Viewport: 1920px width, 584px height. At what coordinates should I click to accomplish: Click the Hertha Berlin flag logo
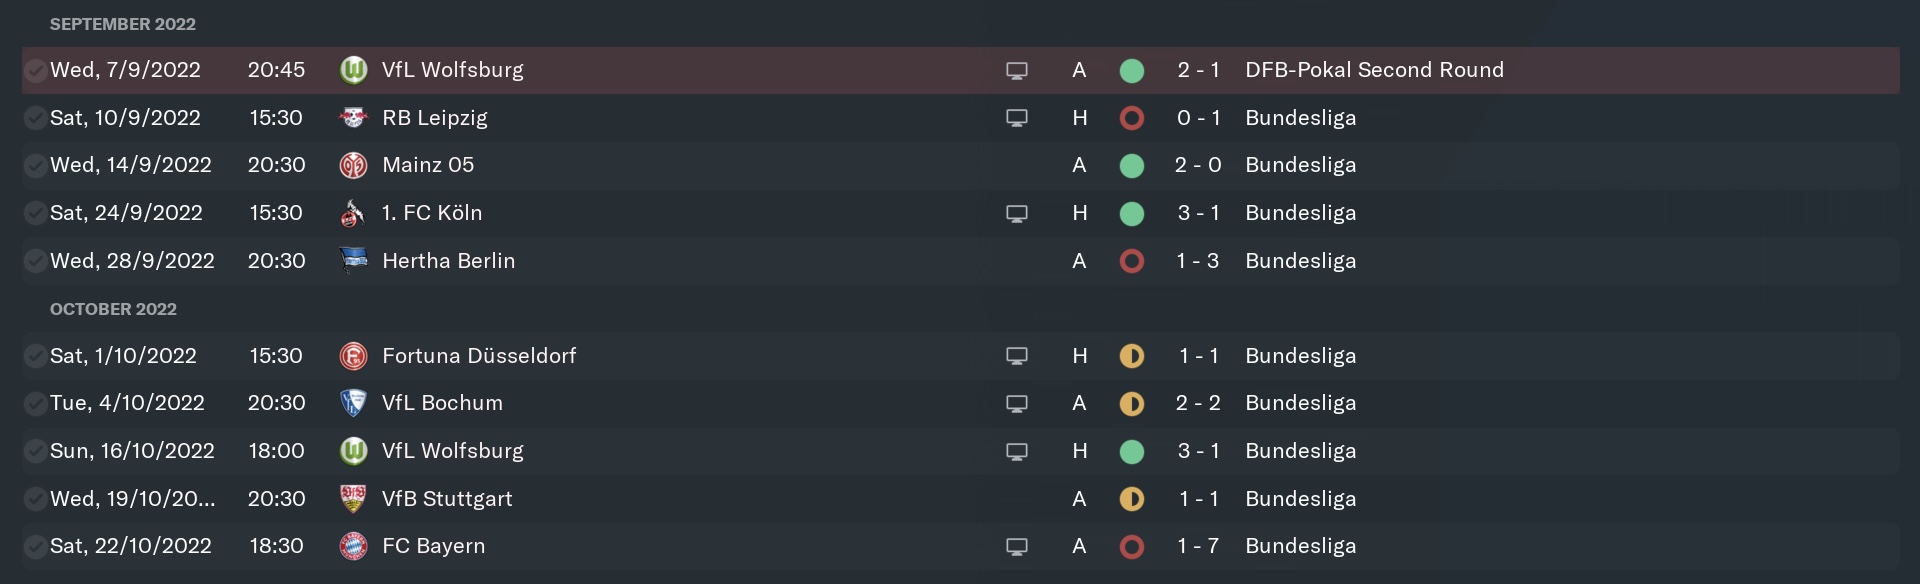(x=353, y=261)
